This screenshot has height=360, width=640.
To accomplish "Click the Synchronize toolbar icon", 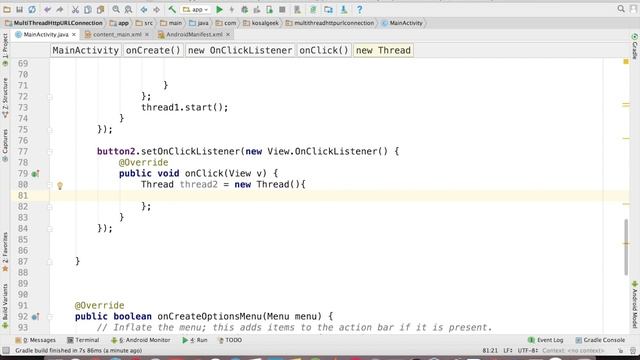I will pos(32,9).
